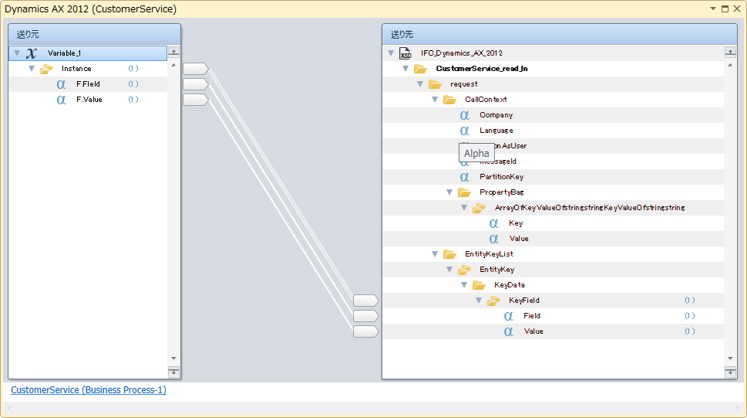Click the alpha icon next to Company
Screen dimensions: 747x418
(x=464, y=115)
